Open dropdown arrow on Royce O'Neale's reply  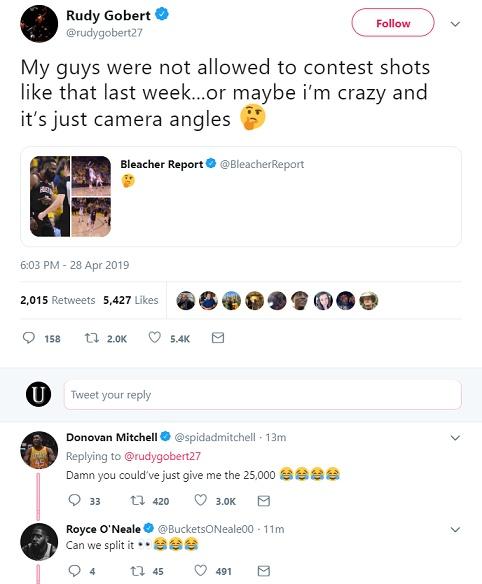tap(455, 529)
